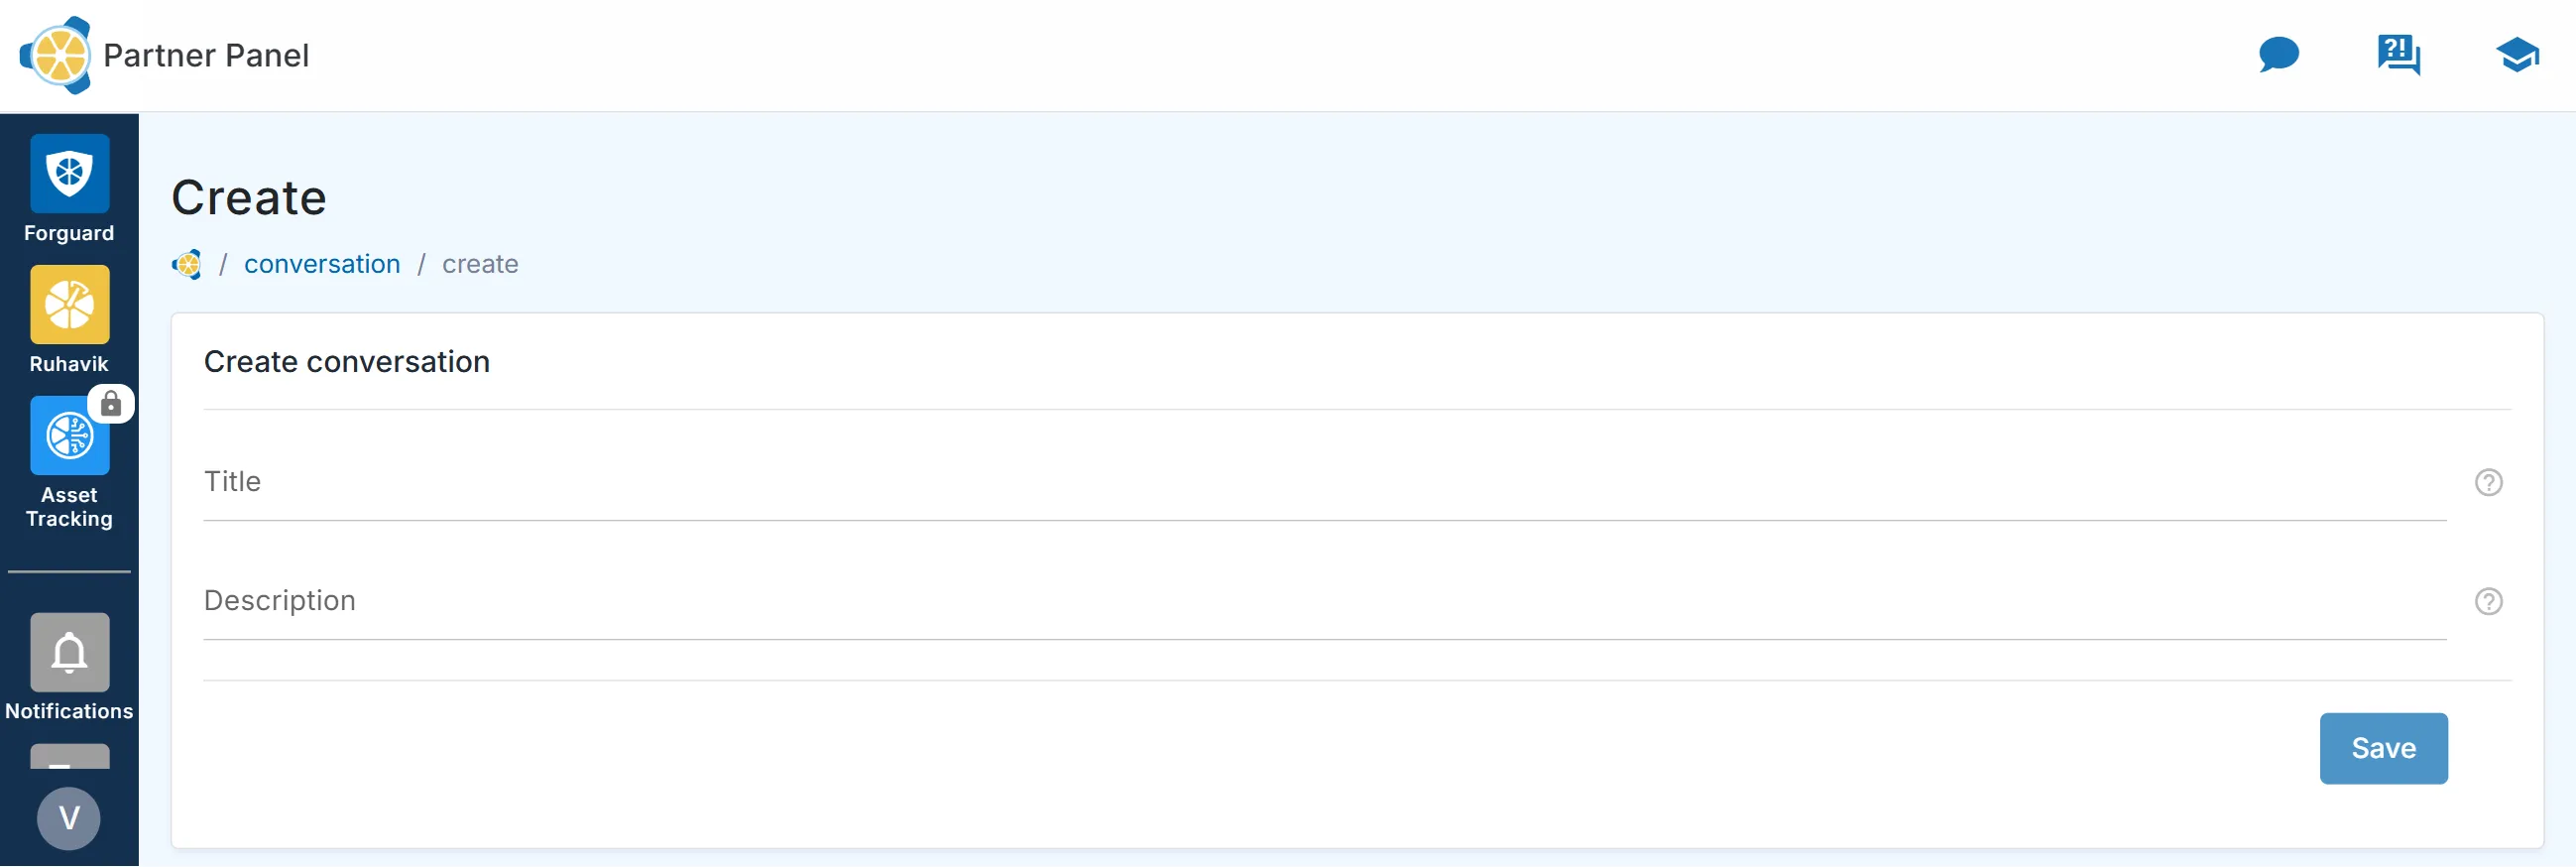Click the Save button
Screen dimensions: 2576x867
click(2383, 749)
